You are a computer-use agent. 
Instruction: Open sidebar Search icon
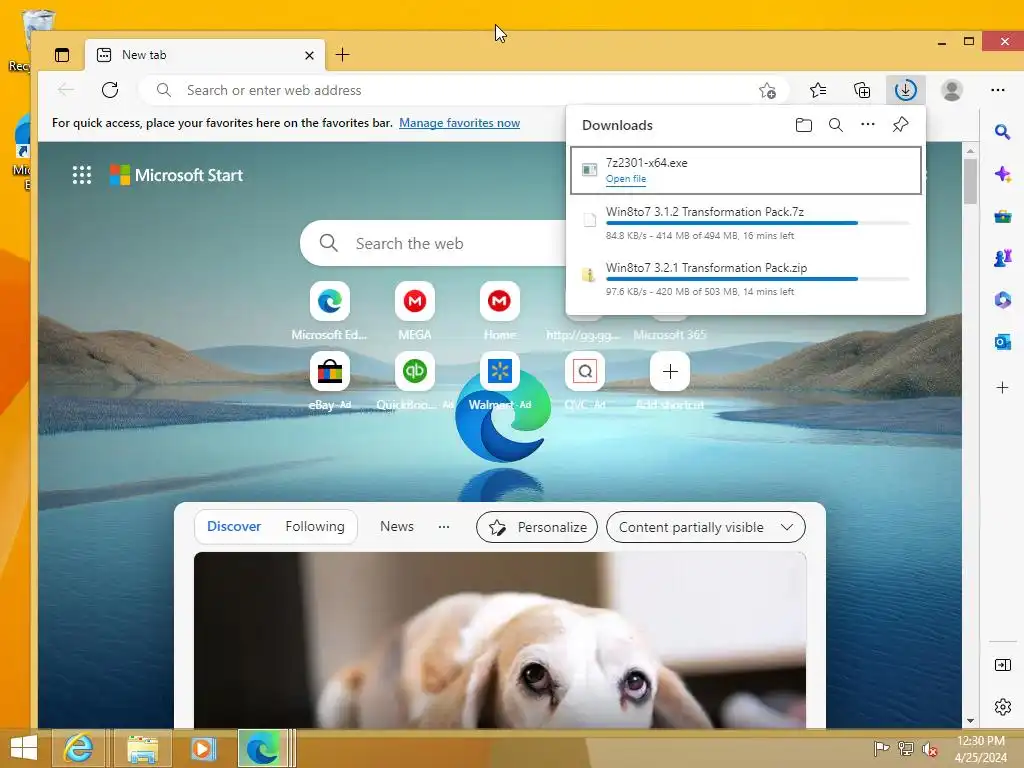click(x=1002, y=132)
